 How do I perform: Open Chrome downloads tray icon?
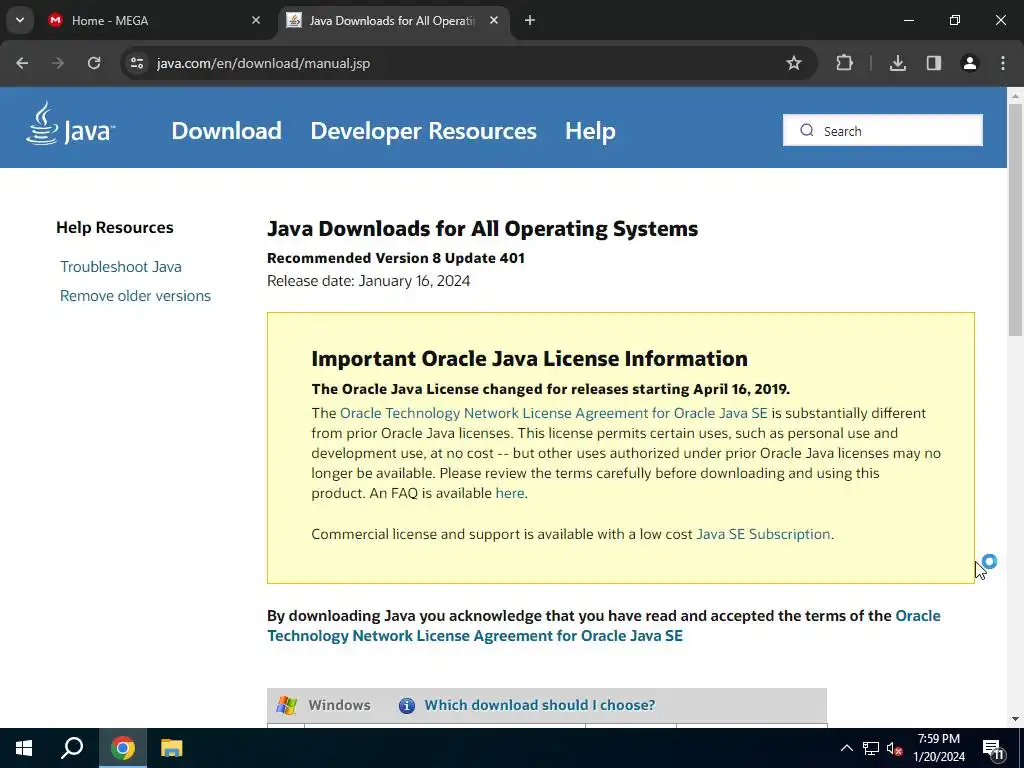pos(898,63)
